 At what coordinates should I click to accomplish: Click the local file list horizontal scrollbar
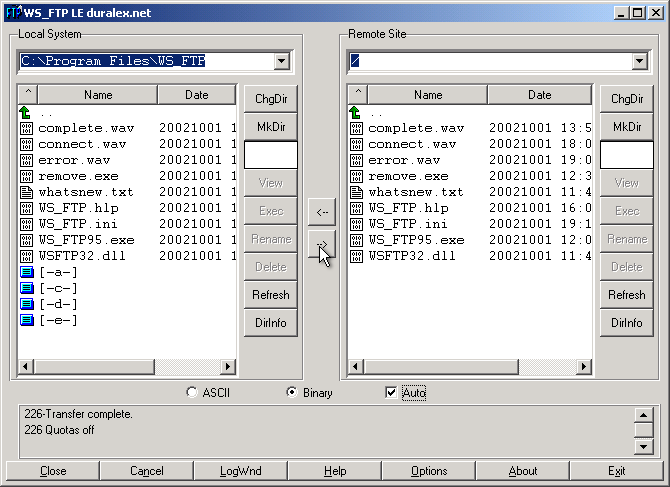[127, 367]
